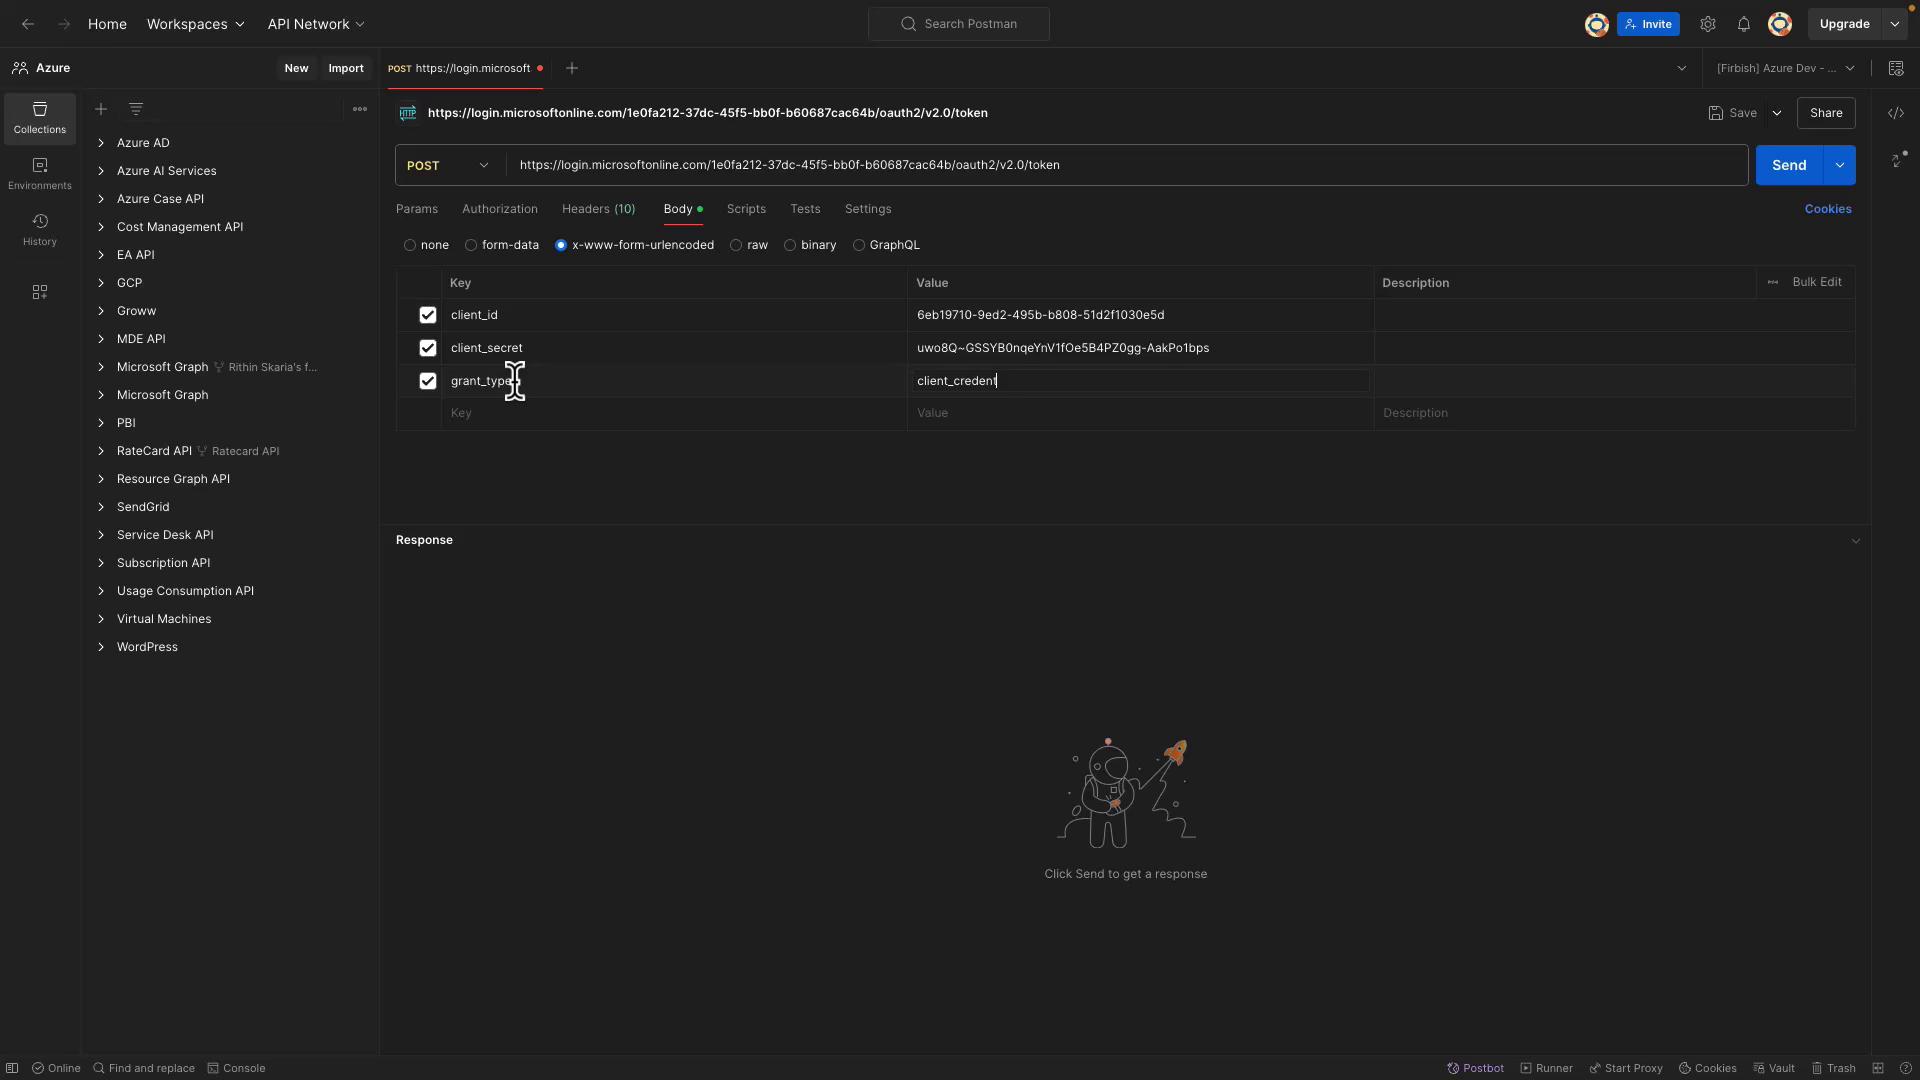1920x1080 pixels.
Task: Select the raw body radio button
Action: click(736, 245)
